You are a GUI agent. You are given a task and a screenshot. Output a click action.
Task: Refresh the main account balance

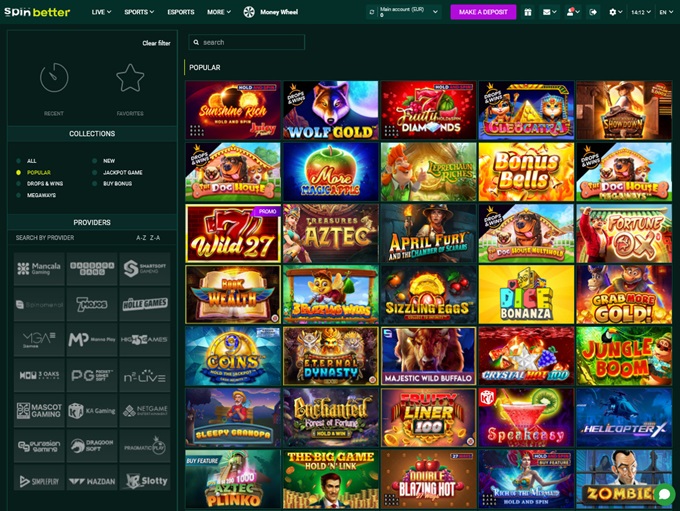coord(370,12)
